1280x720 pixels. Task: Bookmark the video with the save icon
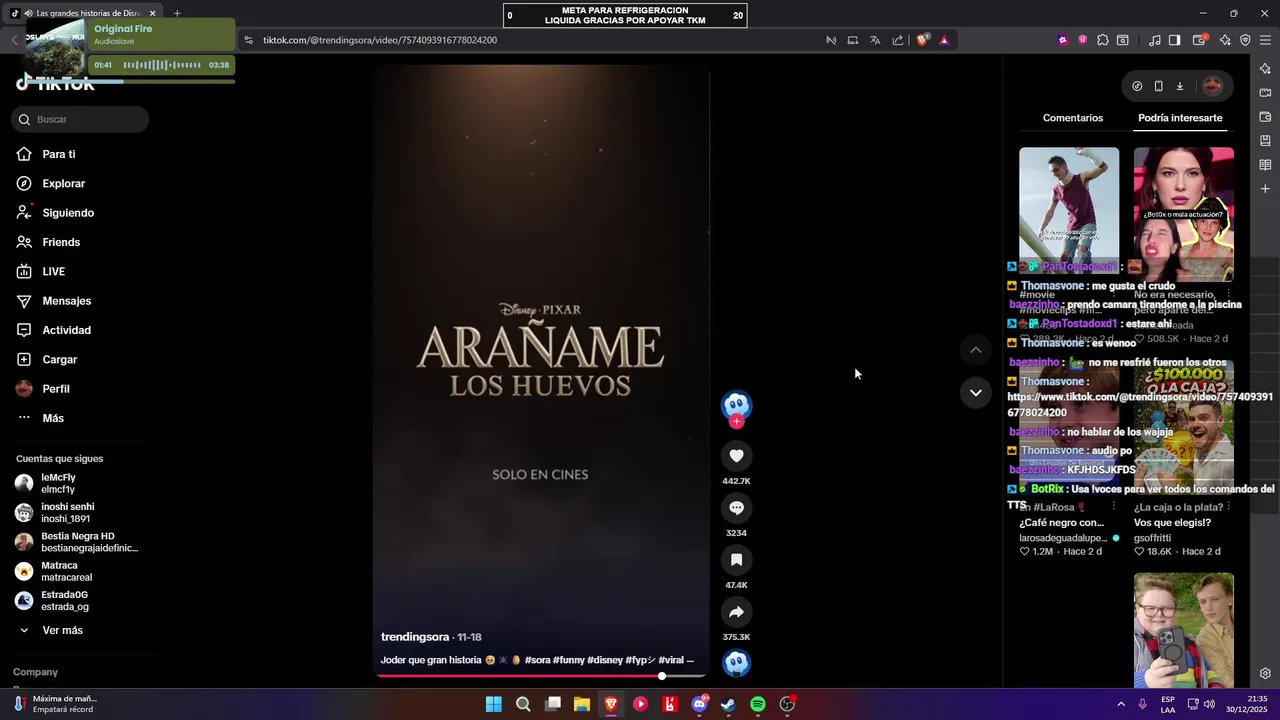click(736, 560)
